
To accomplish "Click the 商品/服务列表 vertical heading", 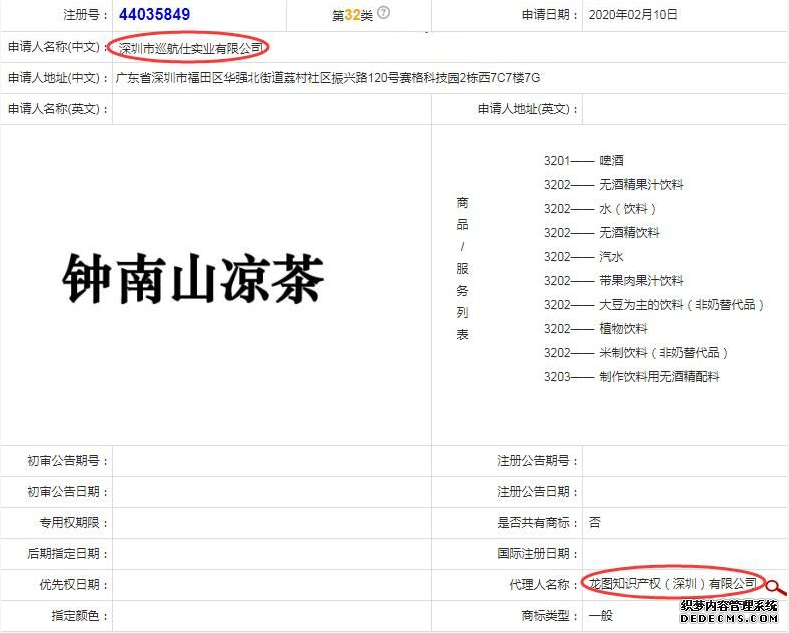I will tap(462, 268).
